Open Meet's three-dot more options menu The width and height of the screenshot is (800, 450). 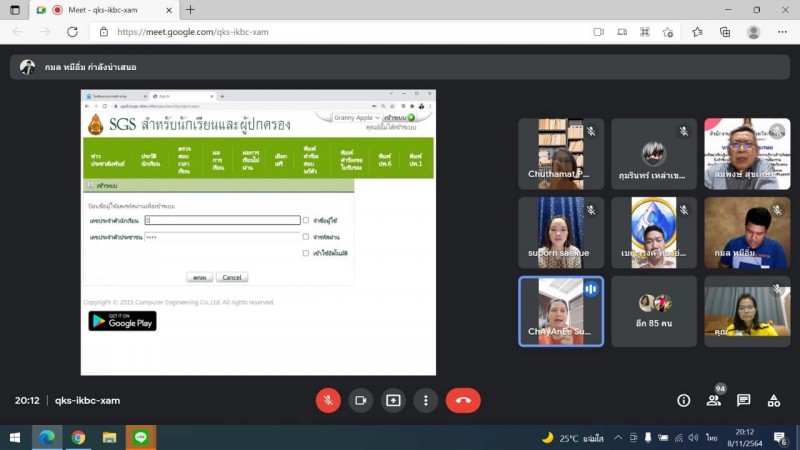tap(426, 400)
